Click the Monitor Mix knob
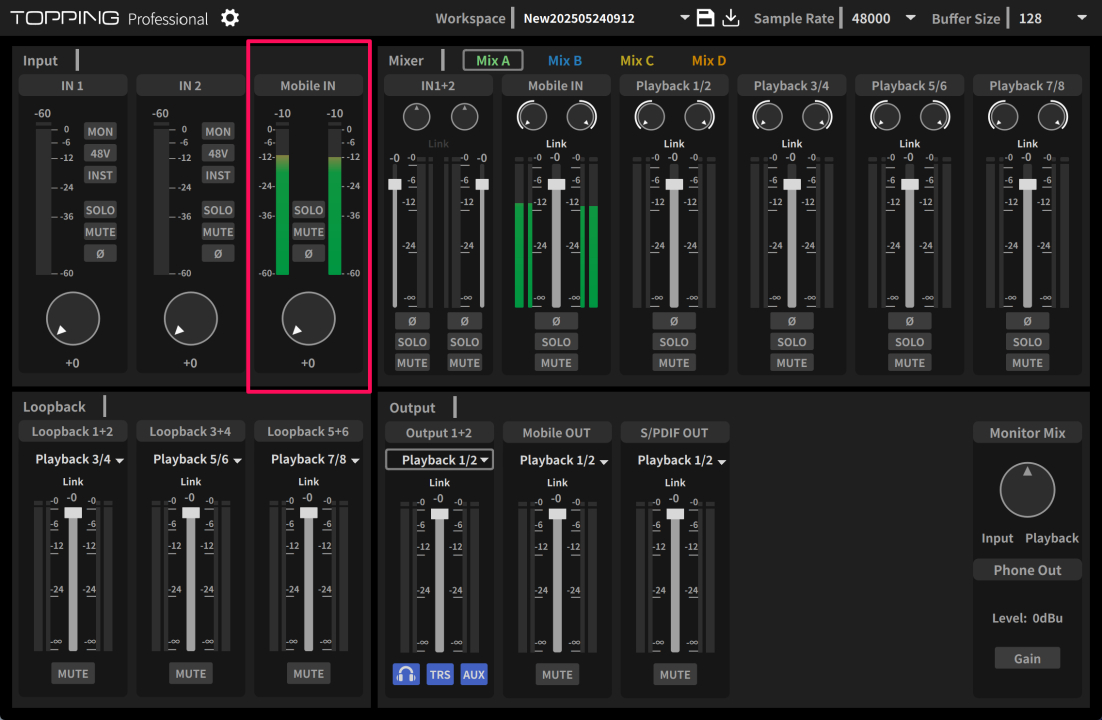 tap(1028, 490)
